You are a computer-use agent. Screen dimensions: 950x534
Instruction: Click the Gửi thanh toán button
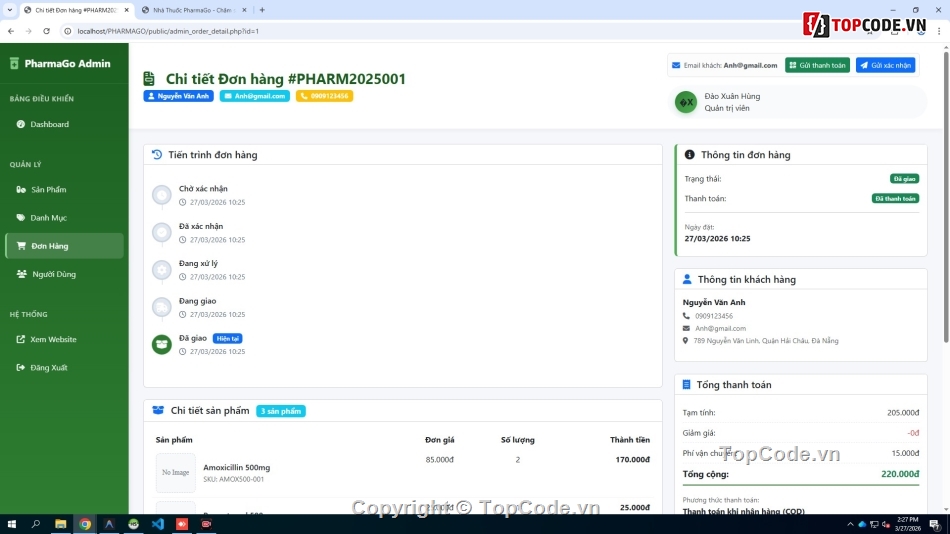tap(817, 65)
